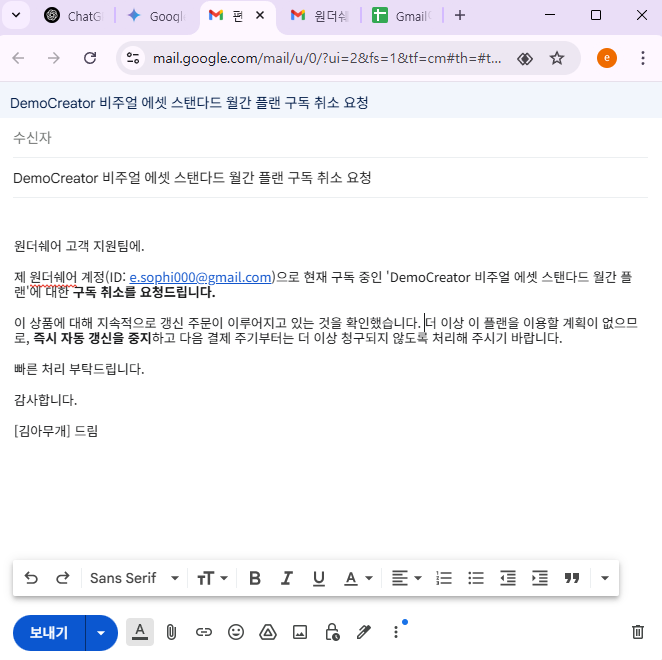Toggle confidential mode lock icon
Viewport: 662px width, 660px height.
tap(332, 632)
